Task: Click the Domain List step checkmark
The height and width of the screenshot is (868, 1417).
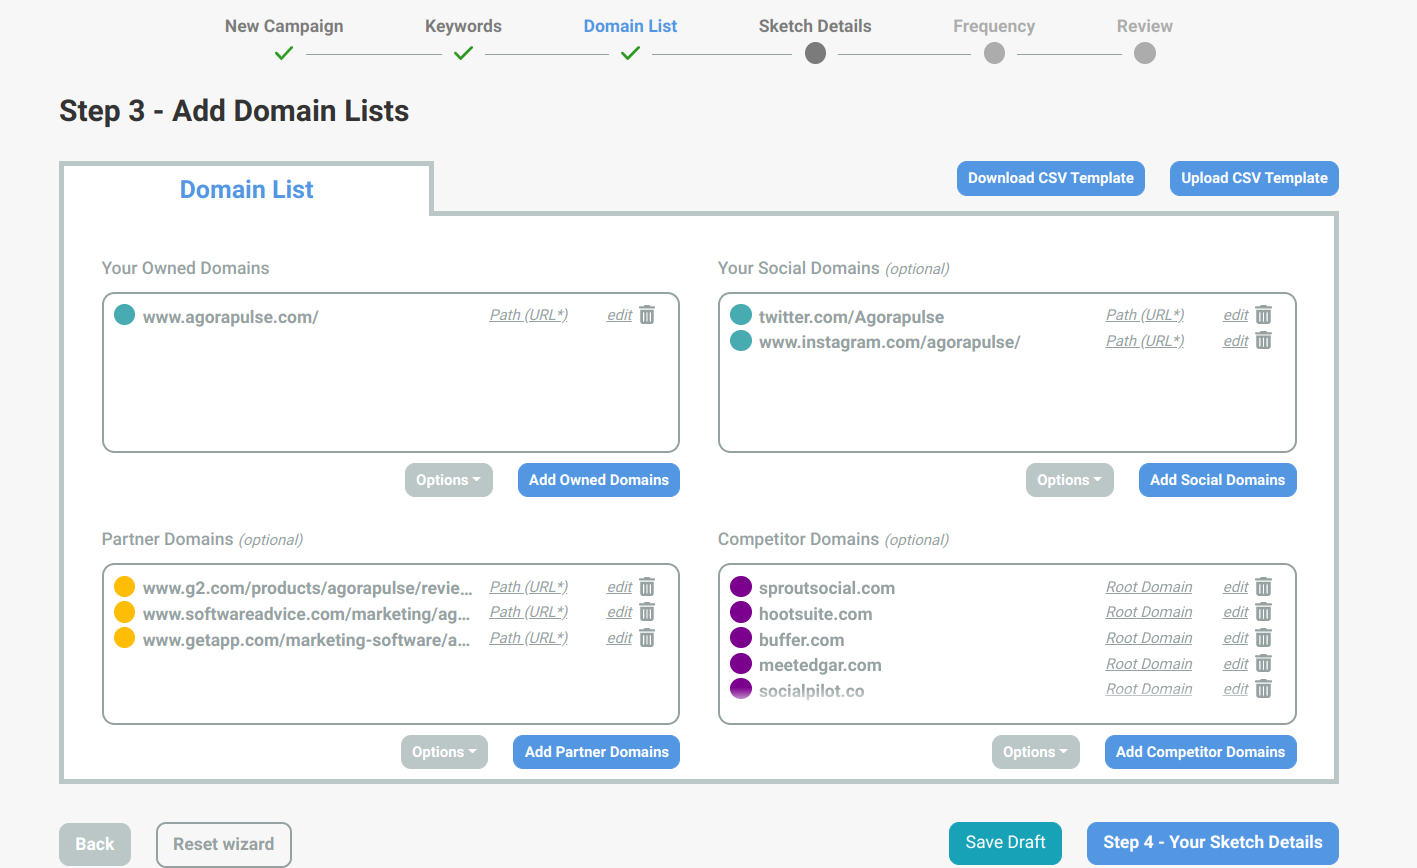Action: click(630, 53)
